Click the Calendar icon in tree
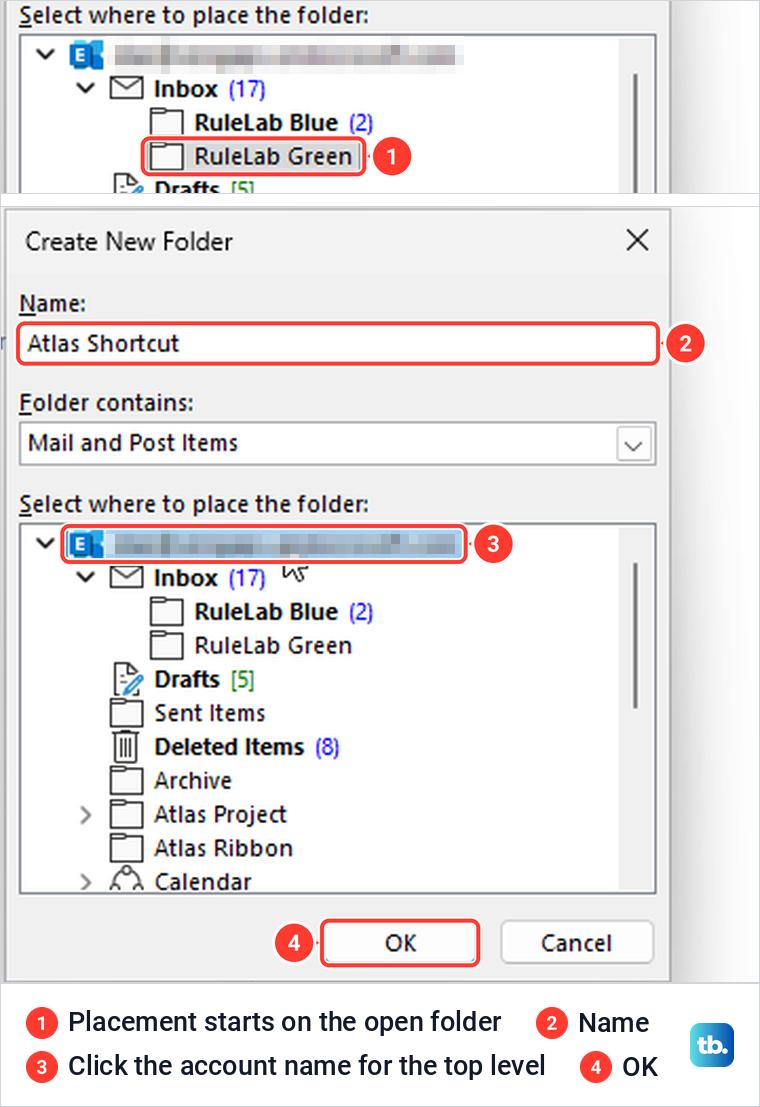The image size is (760, 1107). (126, 879)
